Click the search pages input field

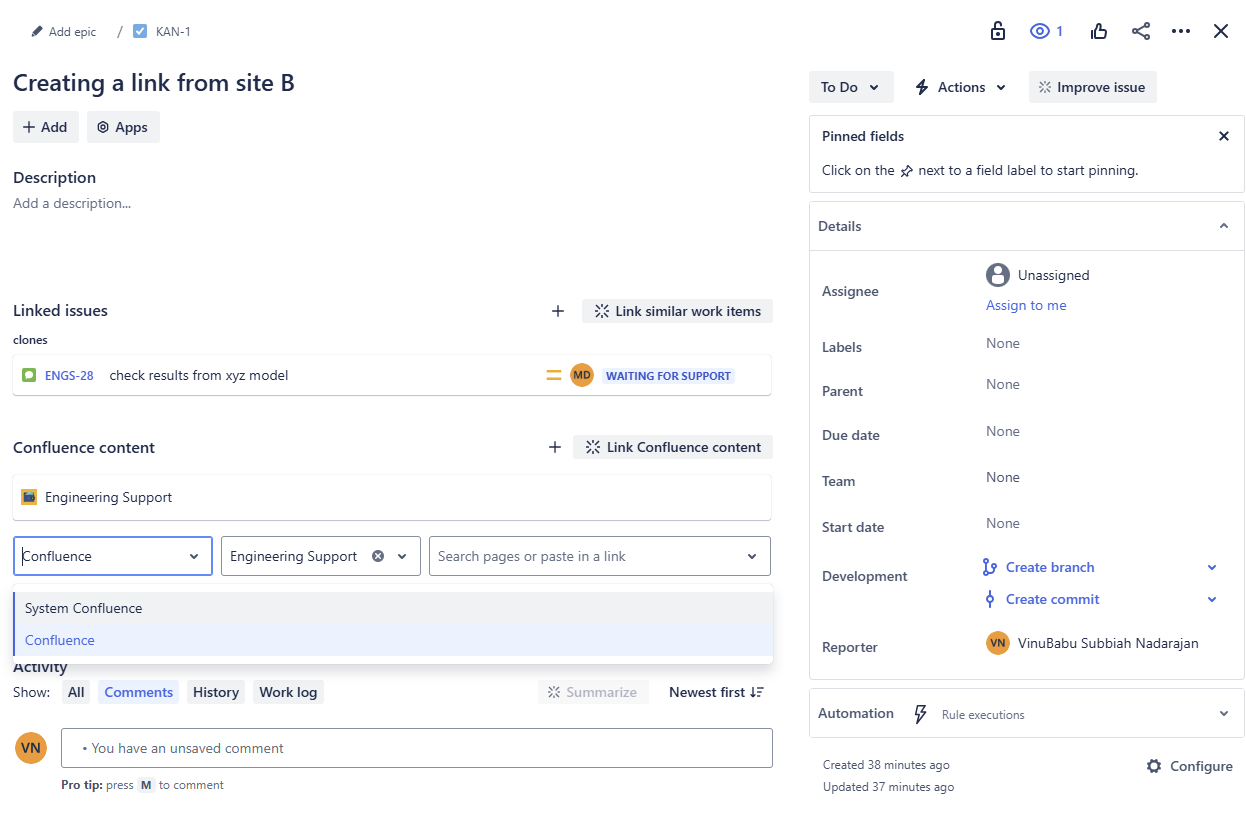coord(588,556)
